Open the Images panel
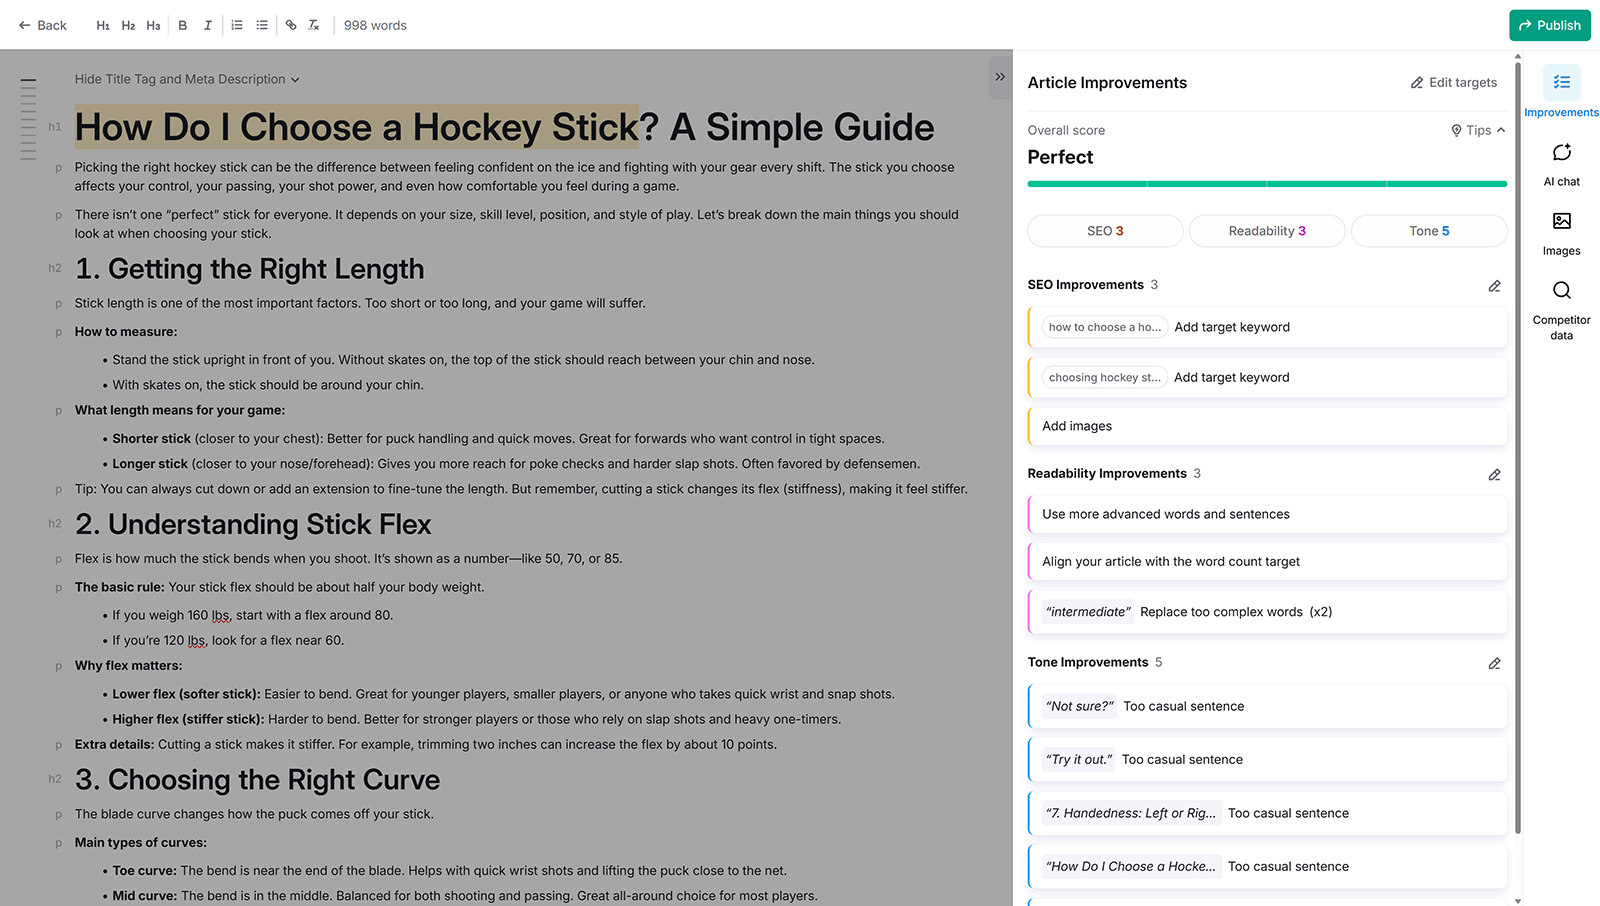The height and width of the screenshot is (906, 1600). tap(1561, 232)
